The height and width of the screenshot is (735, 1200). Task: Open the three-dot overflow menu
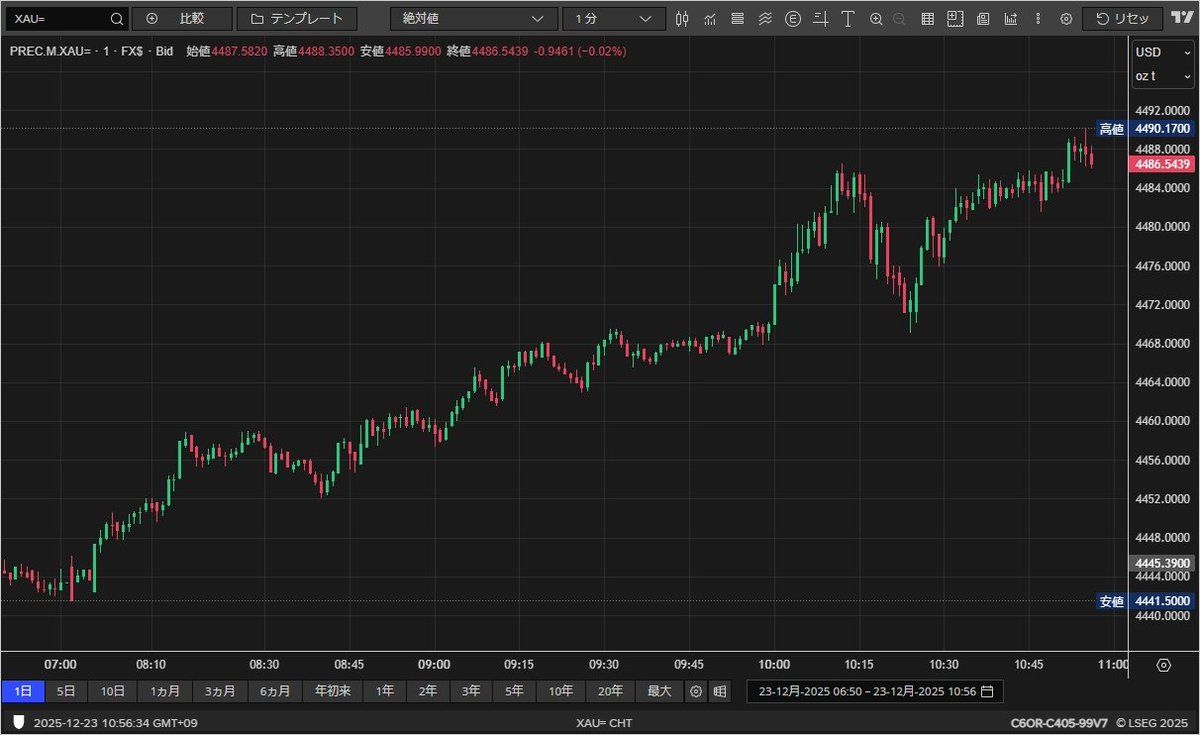point(1040,18)
